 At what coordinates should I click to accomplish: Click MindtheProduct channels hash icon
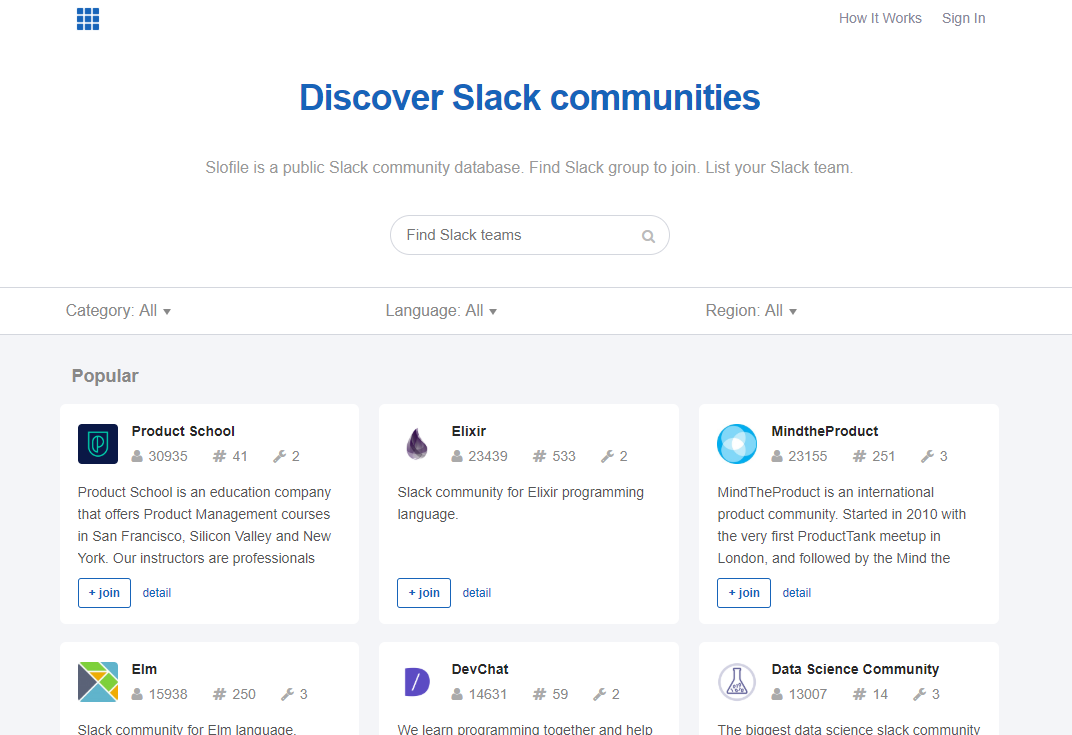[x=859, y=456]
